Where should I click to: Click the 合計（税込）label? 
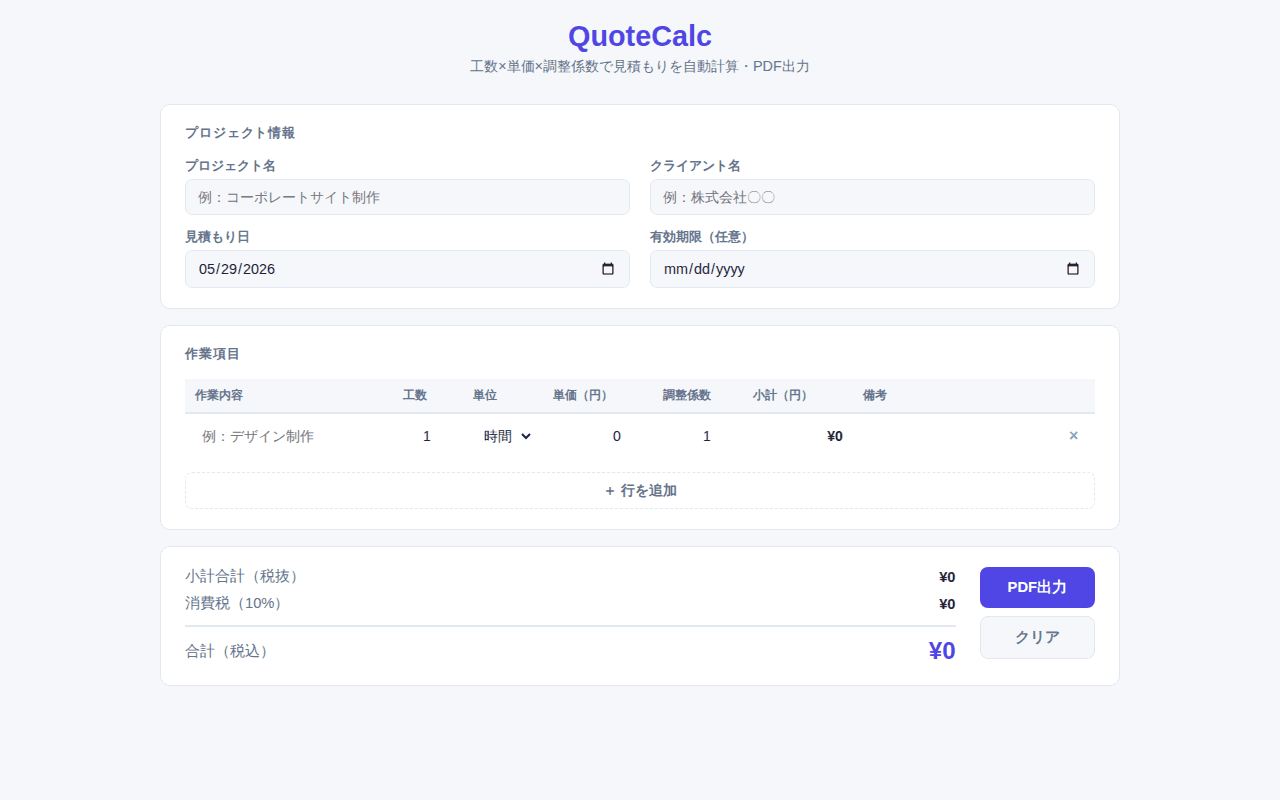(x=229, y=651)
